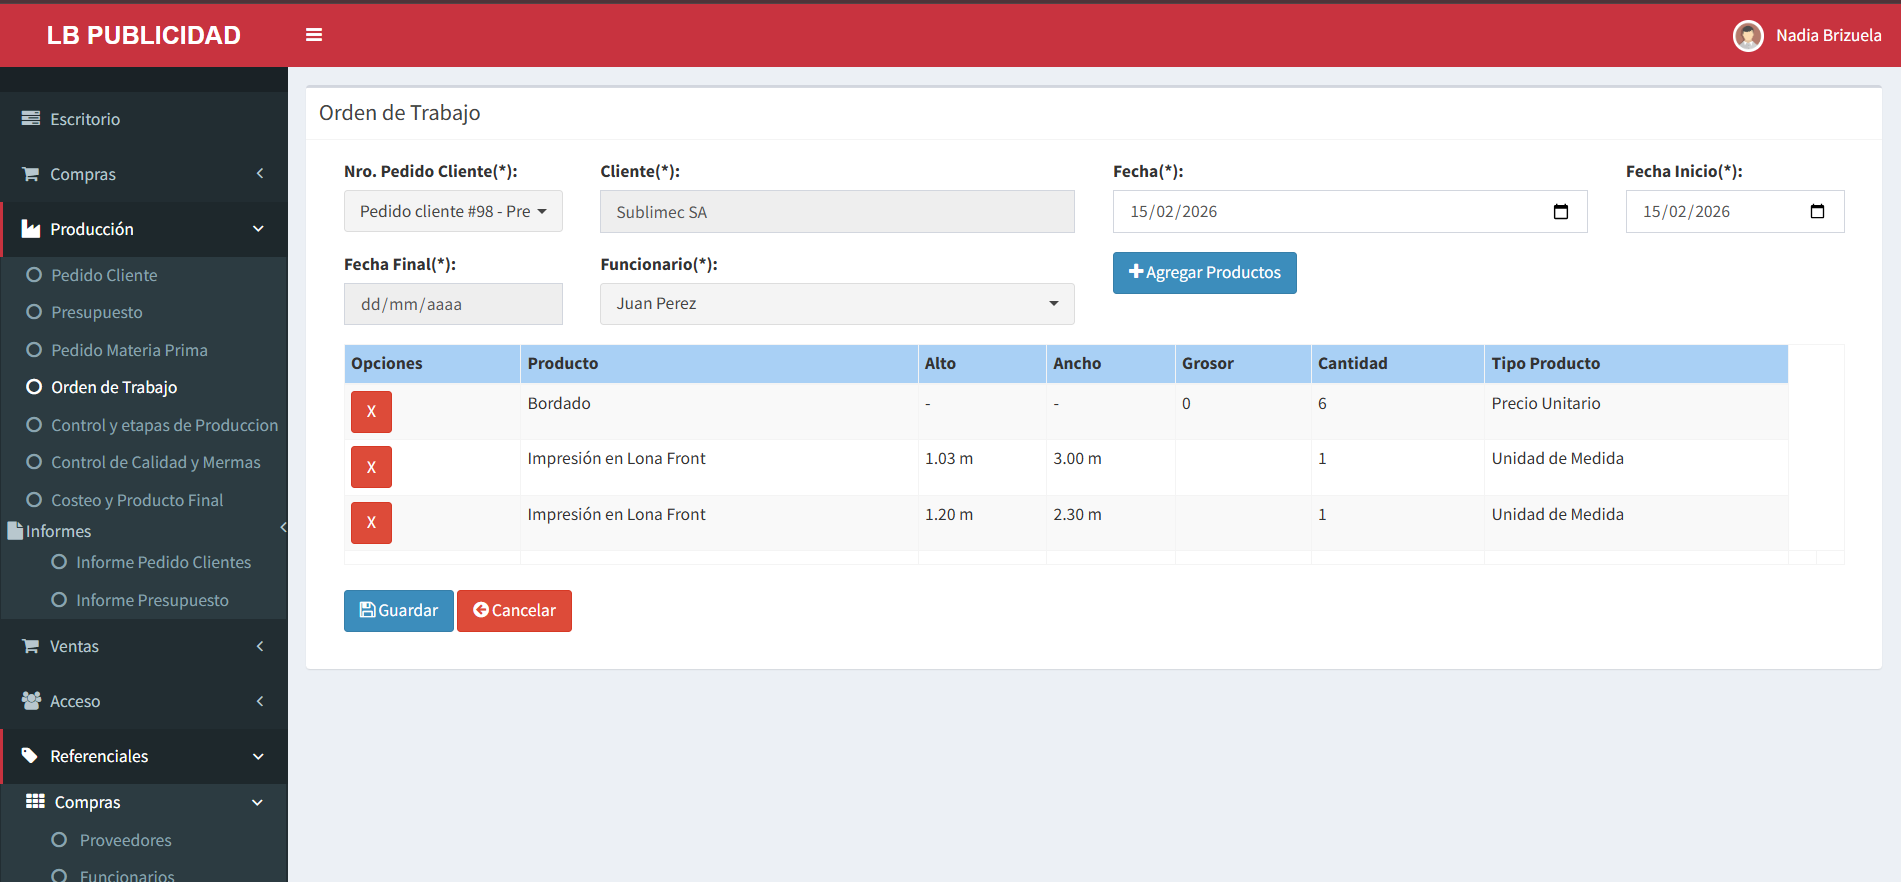
Task: Open Nro. Pedido Cliente dropdown
Action: point(453,212)
